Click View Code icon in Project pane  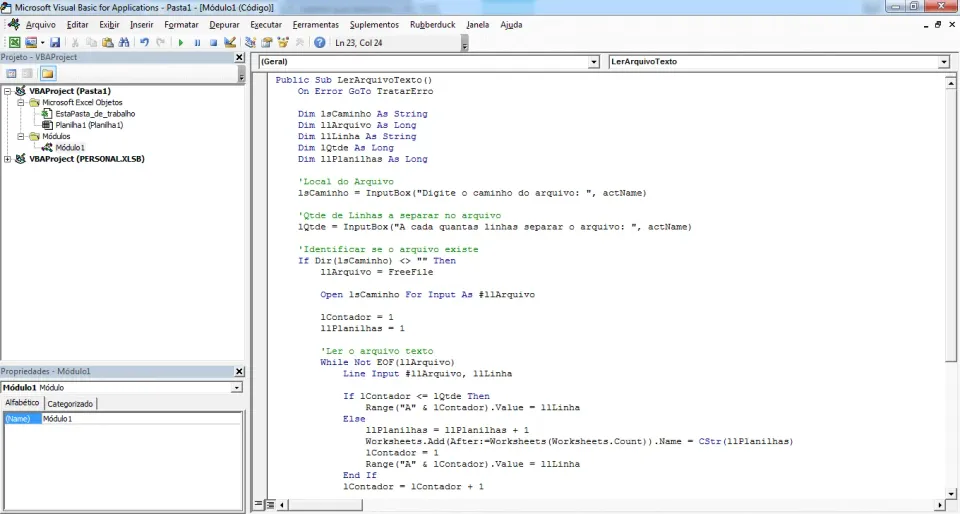11,73
